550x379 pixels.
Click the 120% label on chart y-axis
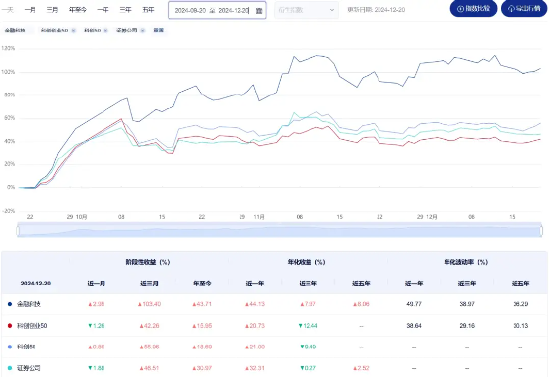click(8, 48)
